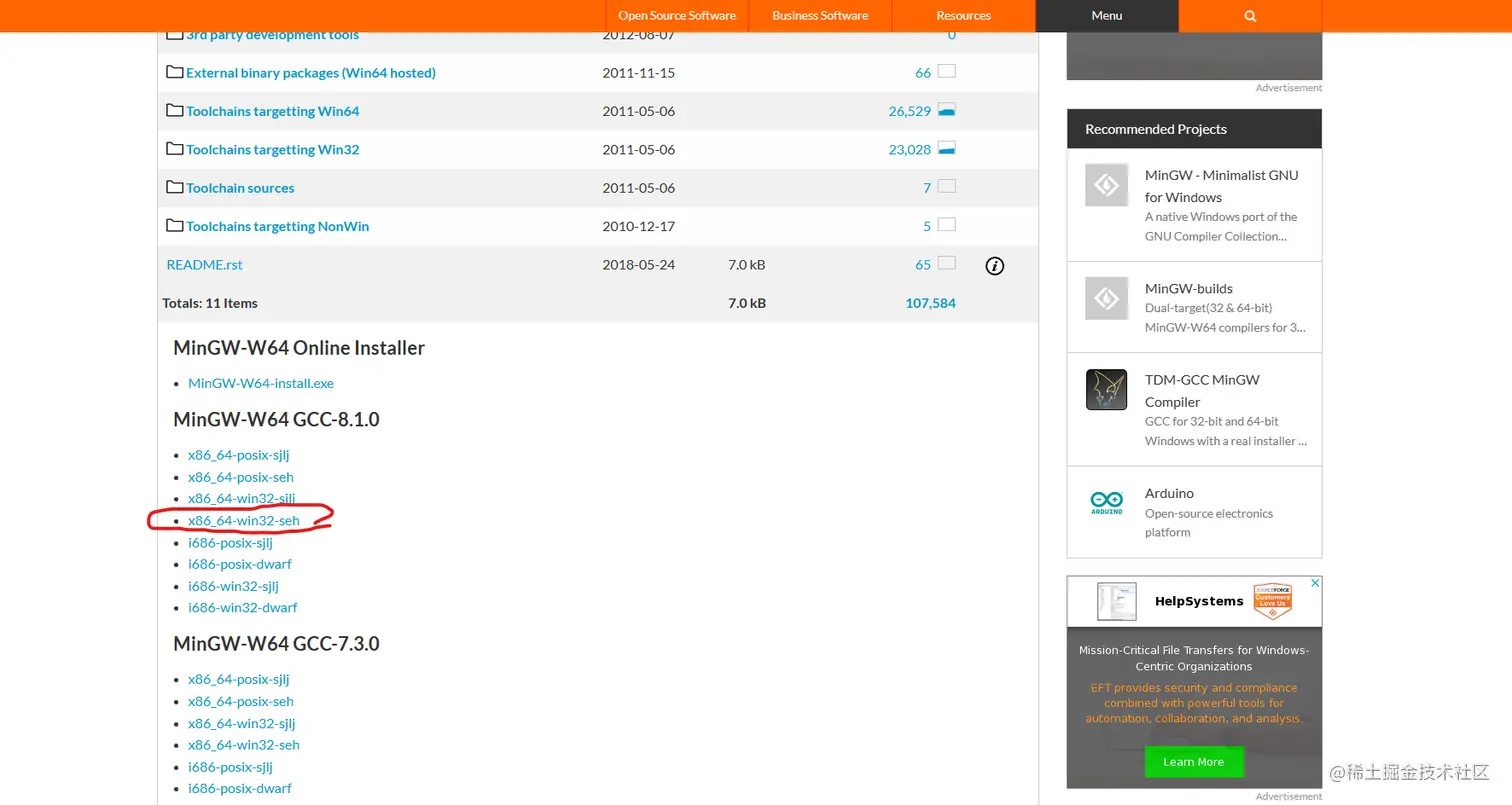Open TDM-GCC MinGW Compiler project title

[1202, 391]
